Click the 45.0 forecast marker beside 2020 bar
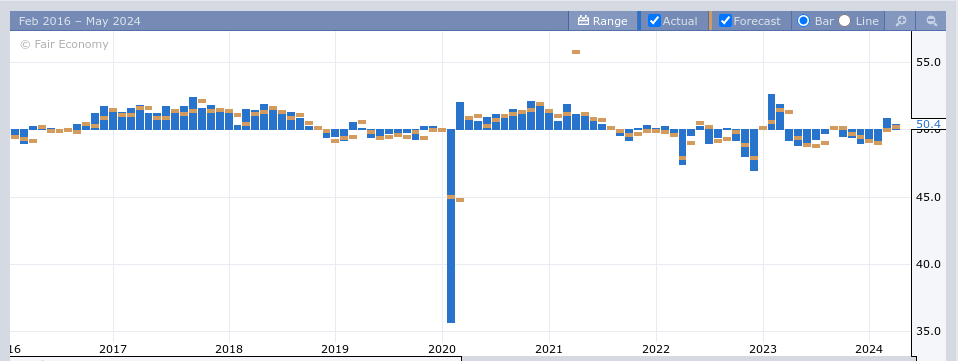 coord(460,200)
